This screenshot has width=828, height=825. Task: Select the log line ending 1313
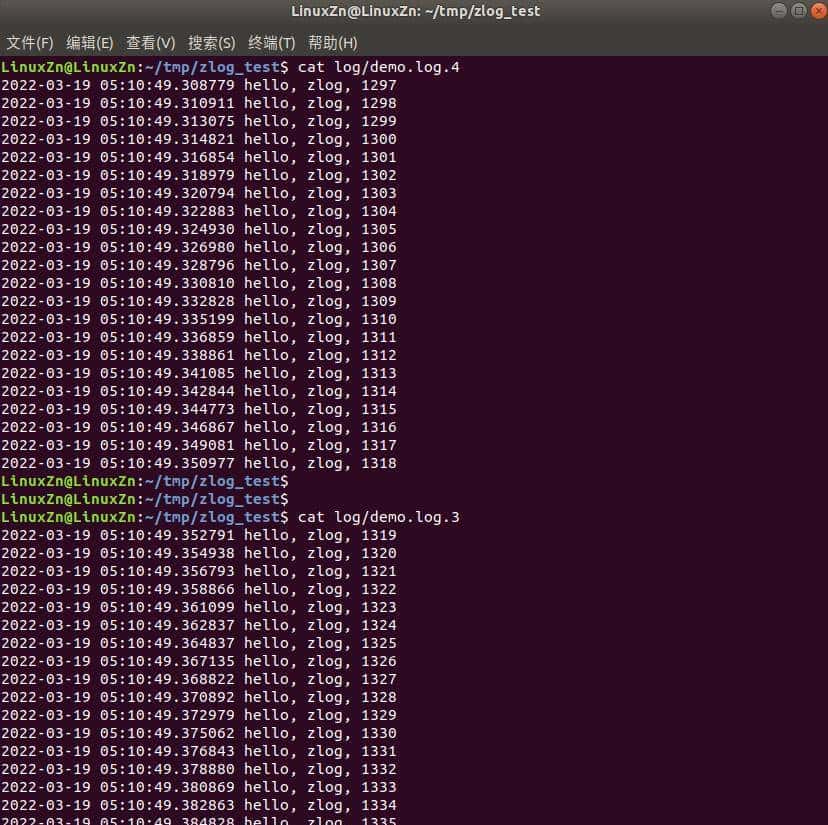coord(199,373)
